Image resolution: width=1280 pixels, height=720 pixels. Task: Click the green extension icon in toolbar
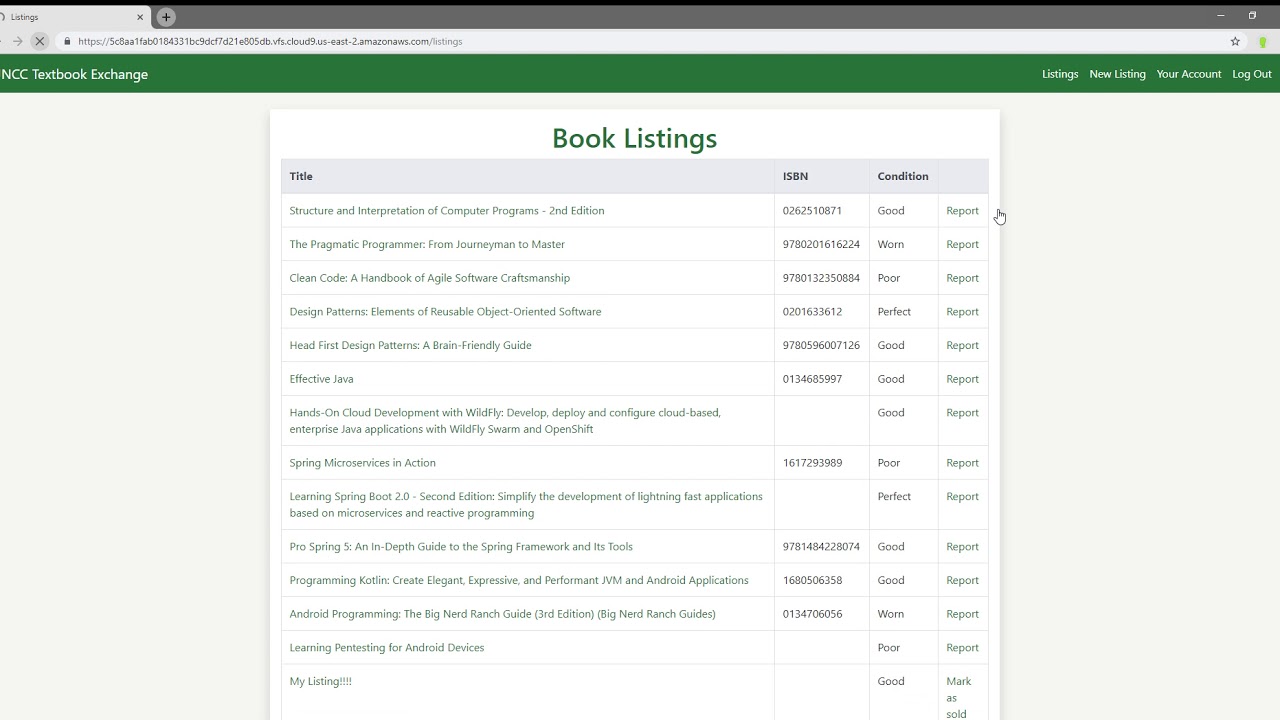(x=1263, y=41)
